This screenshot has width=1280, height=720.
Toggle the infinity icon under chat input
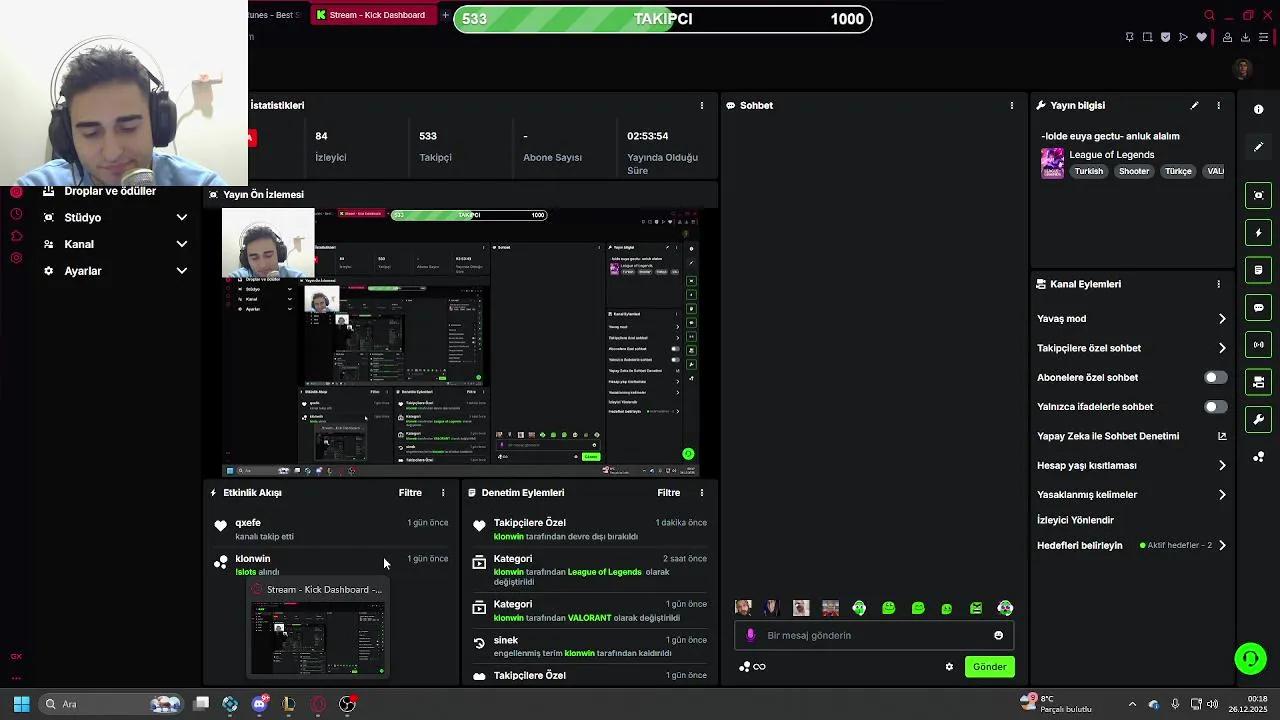coord(760,666)
